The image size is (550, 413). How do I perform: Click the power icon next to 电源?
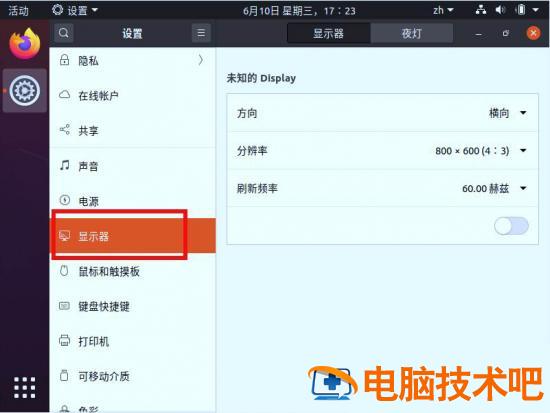coord(65,200)
